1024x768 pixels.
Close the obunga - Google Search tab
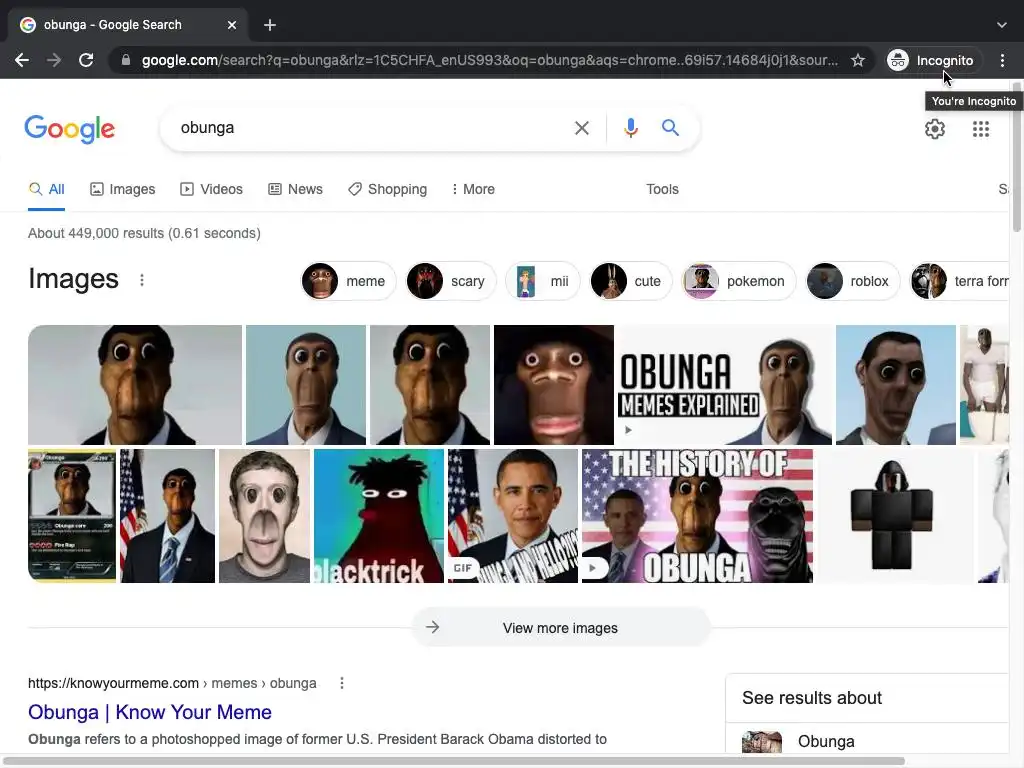coord(232,25)
